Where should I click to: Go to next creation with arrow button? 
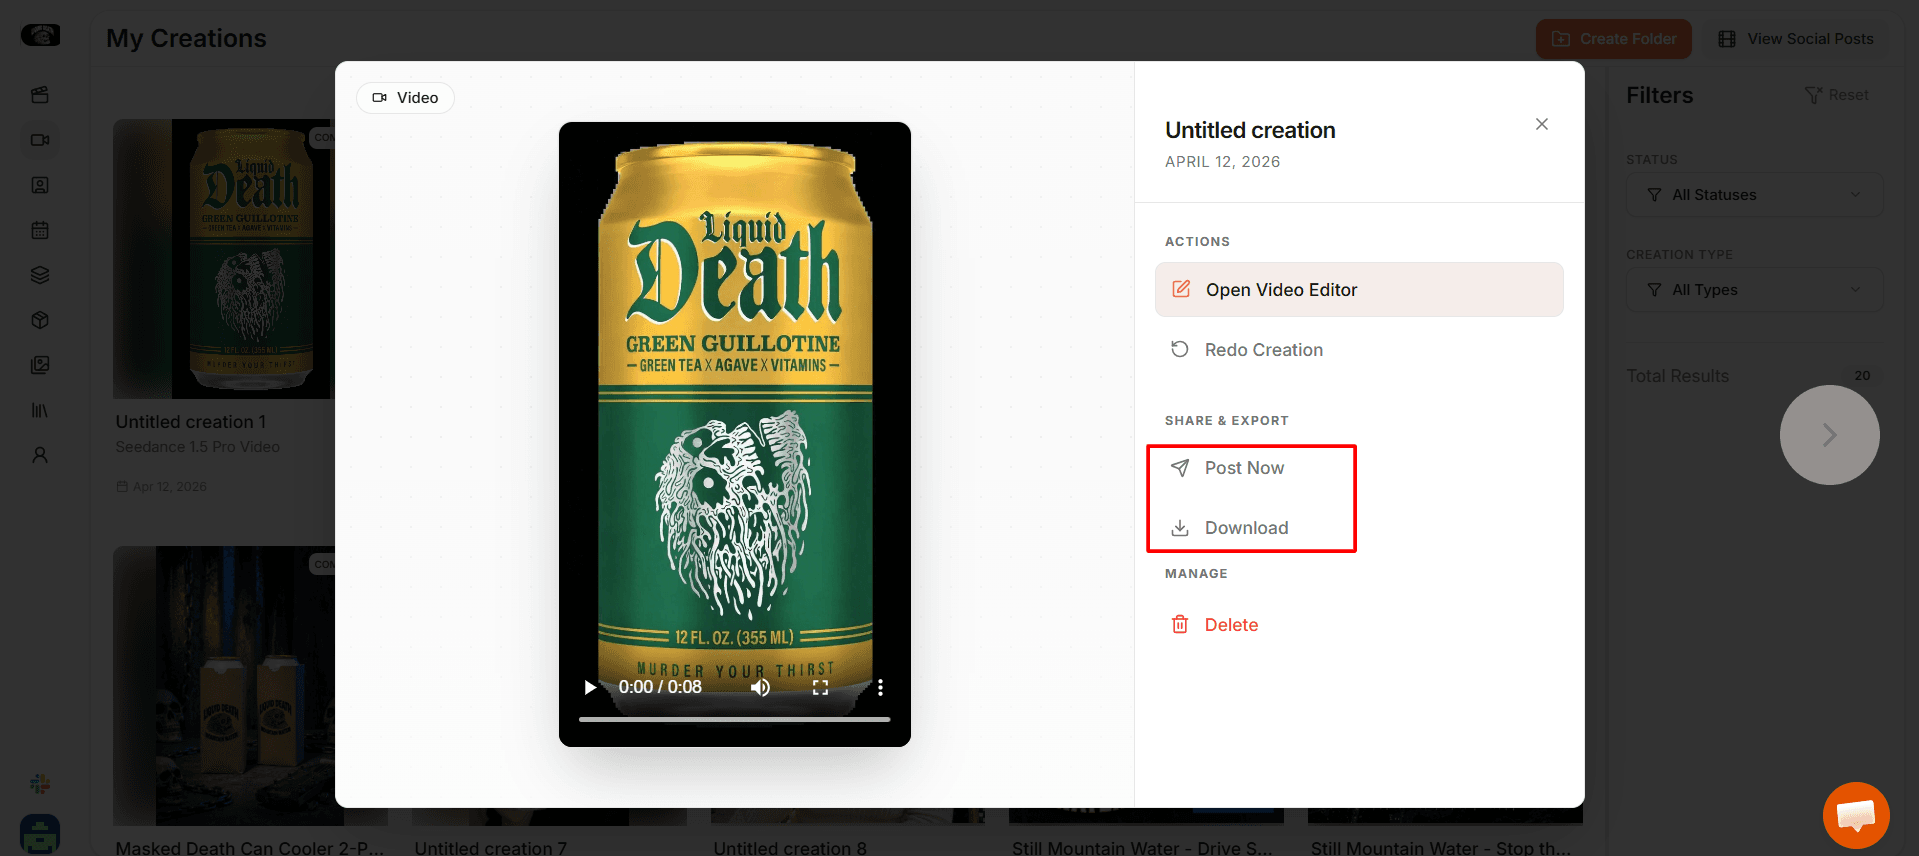[x=1830, y=435]
